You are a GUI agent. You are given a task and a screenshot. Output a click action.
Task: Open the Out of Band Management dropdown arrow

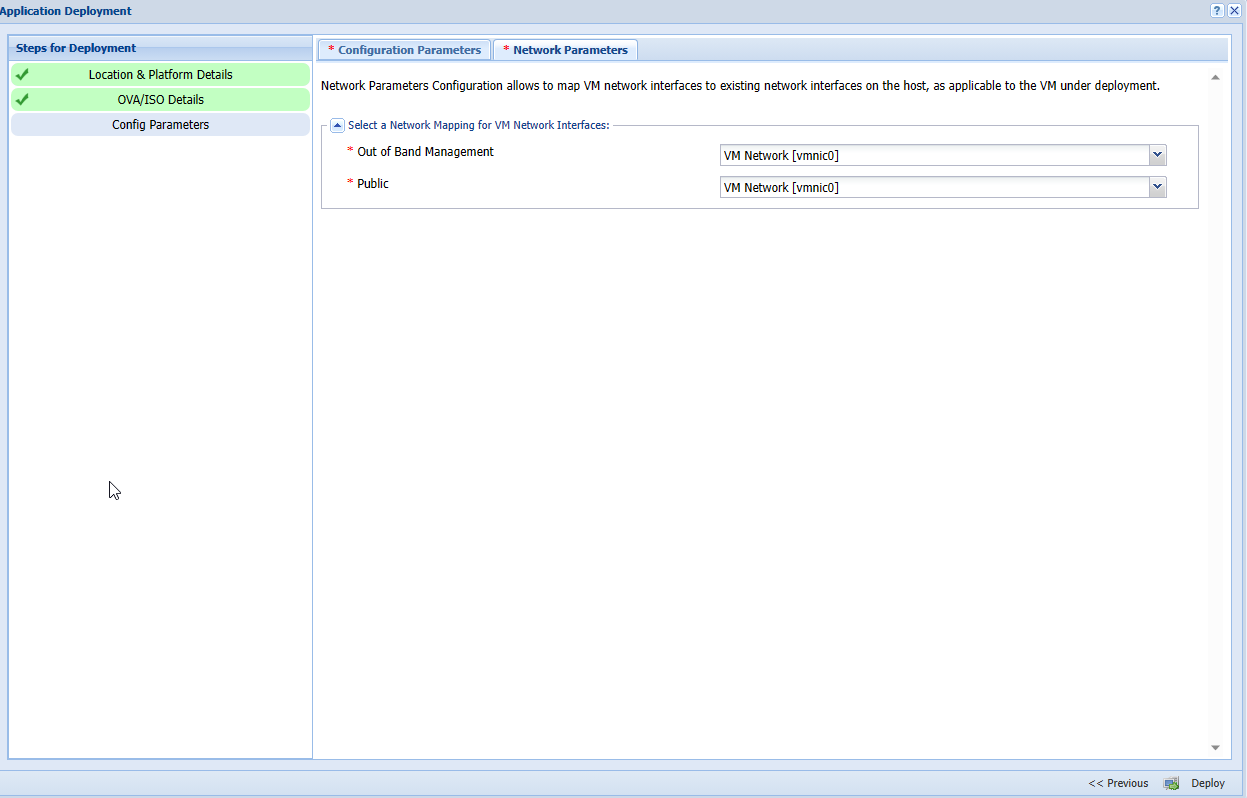[x=1157, y=155]
